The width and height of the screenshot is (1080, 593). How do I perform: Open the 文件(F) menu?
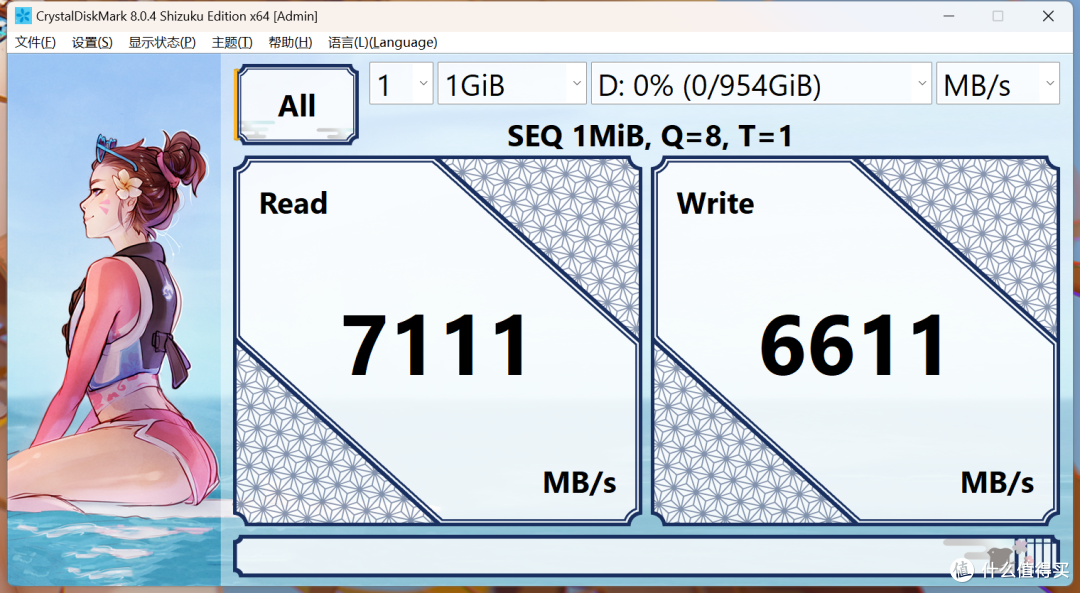pos(35,43)
